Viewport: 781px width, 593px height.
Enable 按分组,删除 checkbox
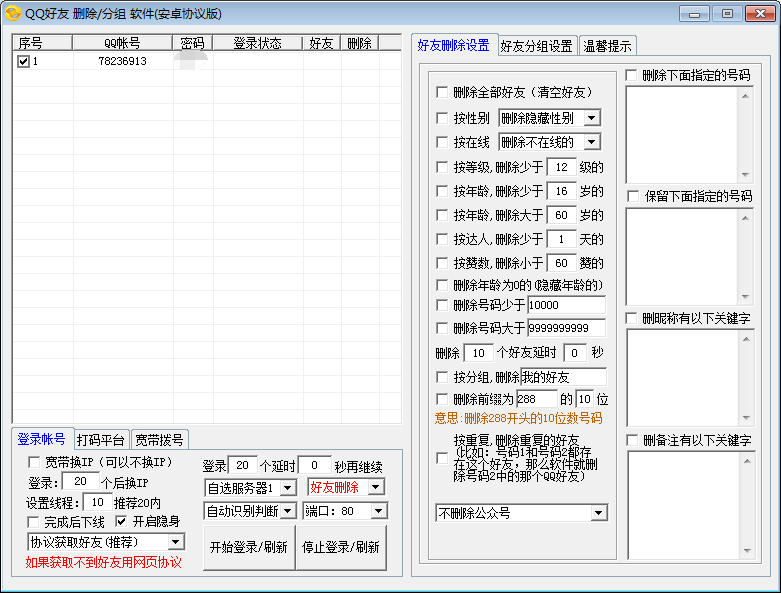pyautogui.click(x=441, y=377)
